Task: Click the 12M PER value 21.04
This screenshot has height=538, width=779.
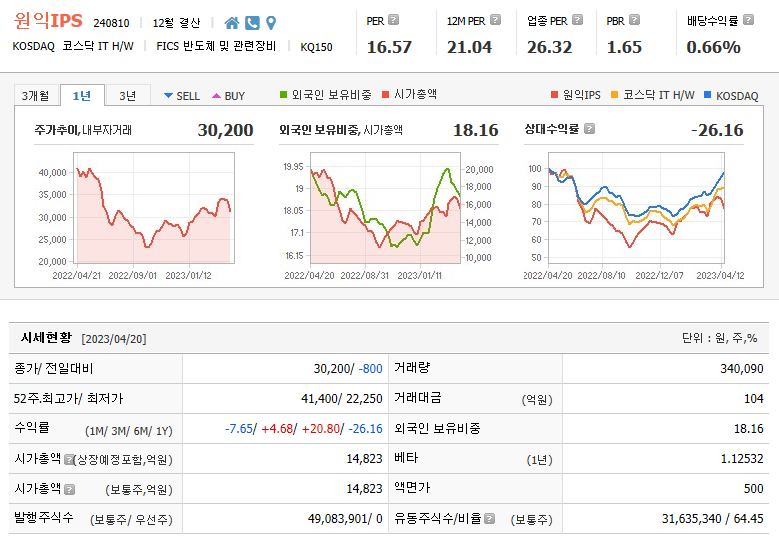Action: click(x=469, y=47)
